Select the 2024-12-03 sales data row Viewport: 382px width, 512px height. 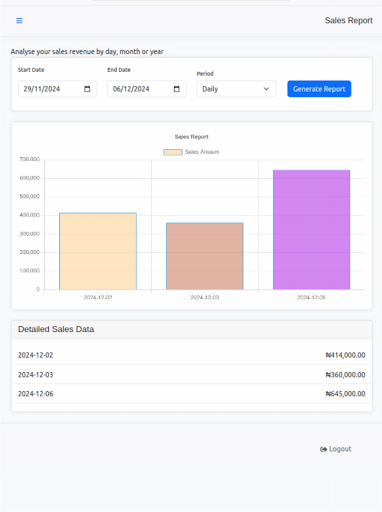(x=192, y=375)
